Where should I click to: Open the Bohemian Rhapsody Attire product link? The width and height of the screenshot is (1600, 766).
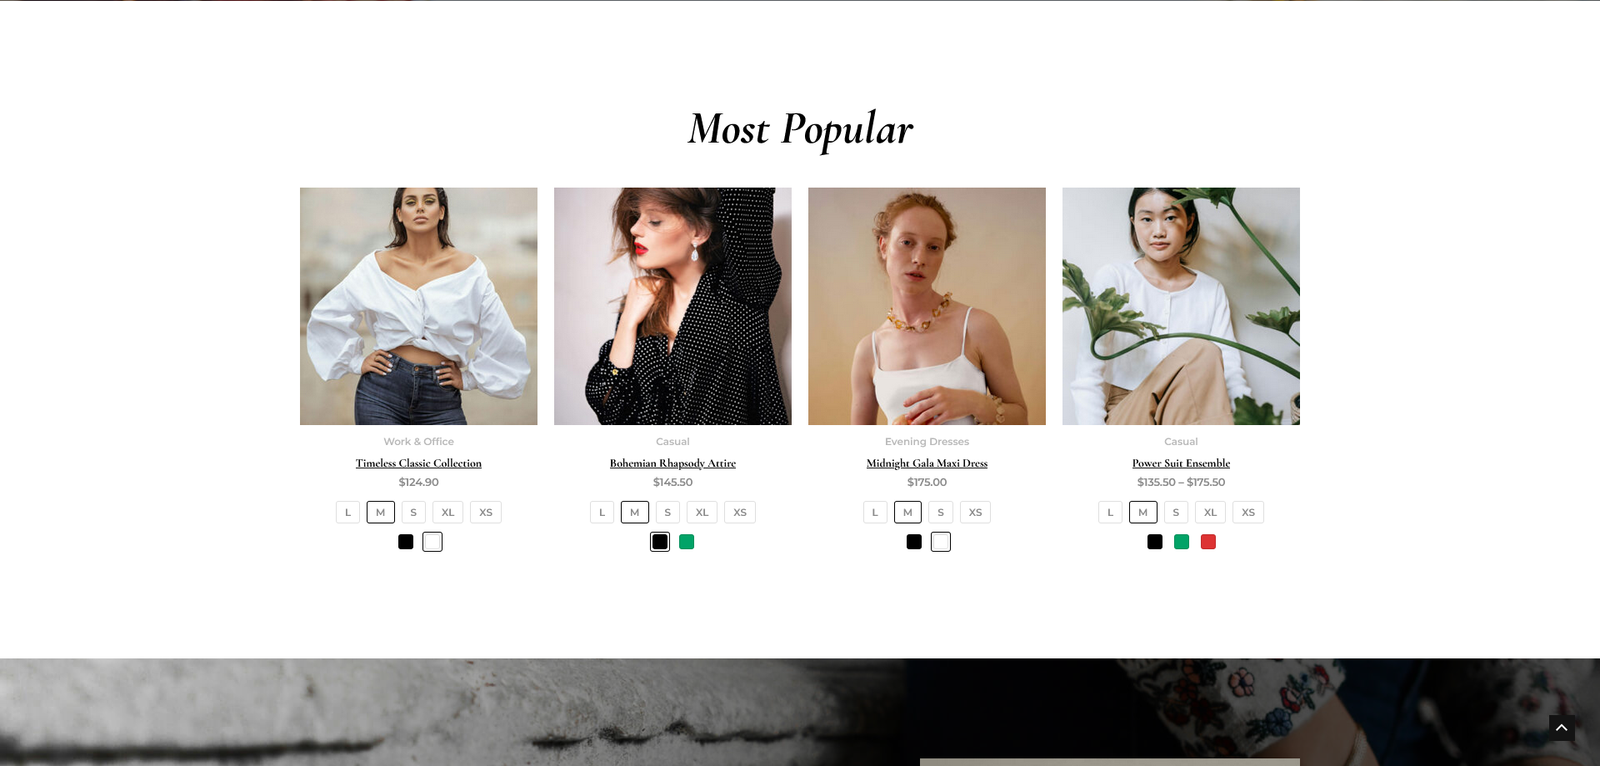pyautogui.click(x=673, y=463)
